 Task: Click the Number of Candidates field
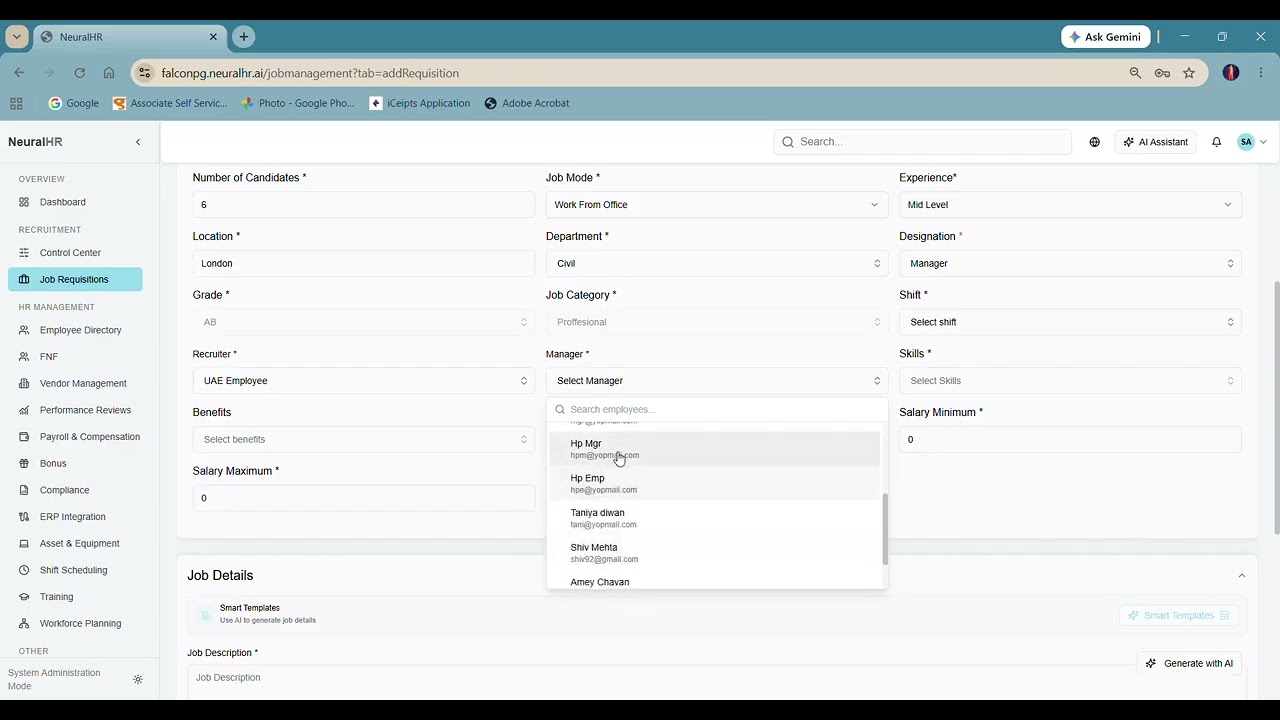point(364,205)
